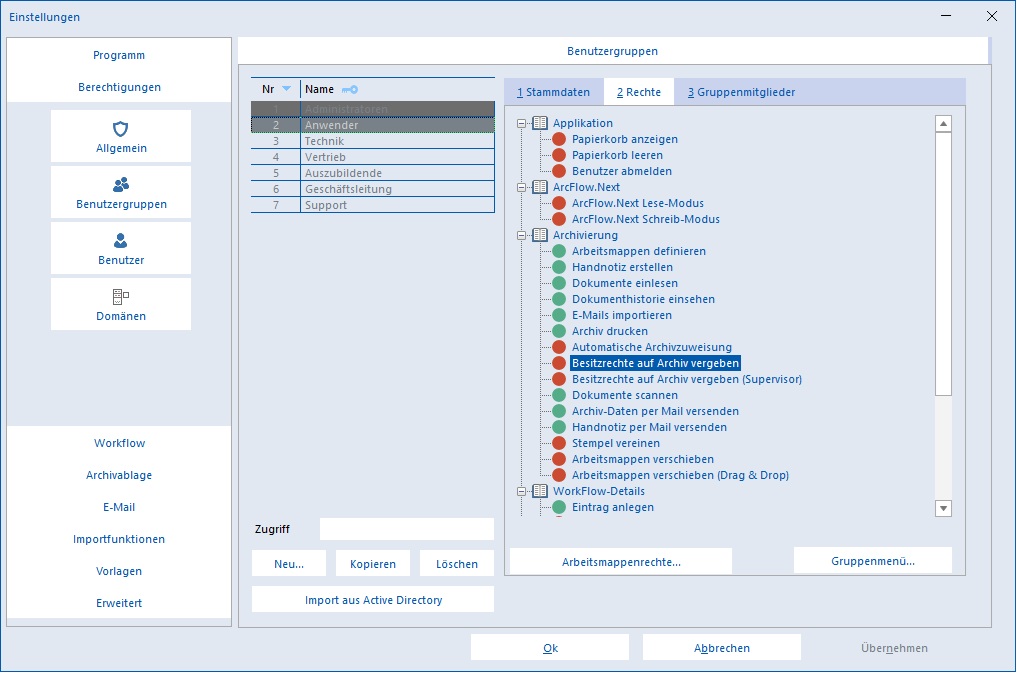The height and width of the screenshot is (673, 1017).
Task: Click the WorkFlow-Details book icon
Action: (x=540, y=491)
